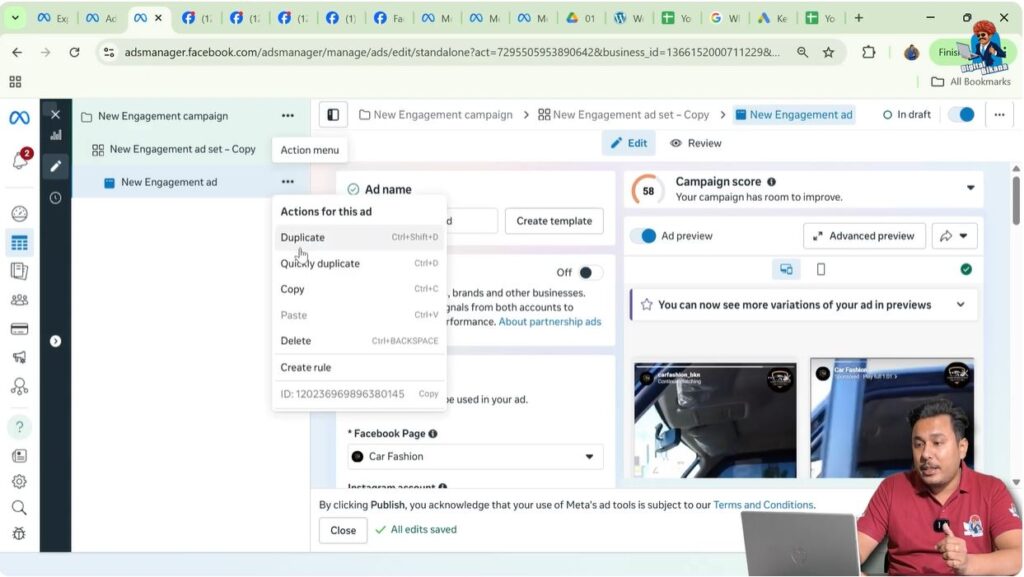The height and width of the screenshot is (577, 1024).
Task: Switch to the Edit tab
Action: (x=628, y=143)
